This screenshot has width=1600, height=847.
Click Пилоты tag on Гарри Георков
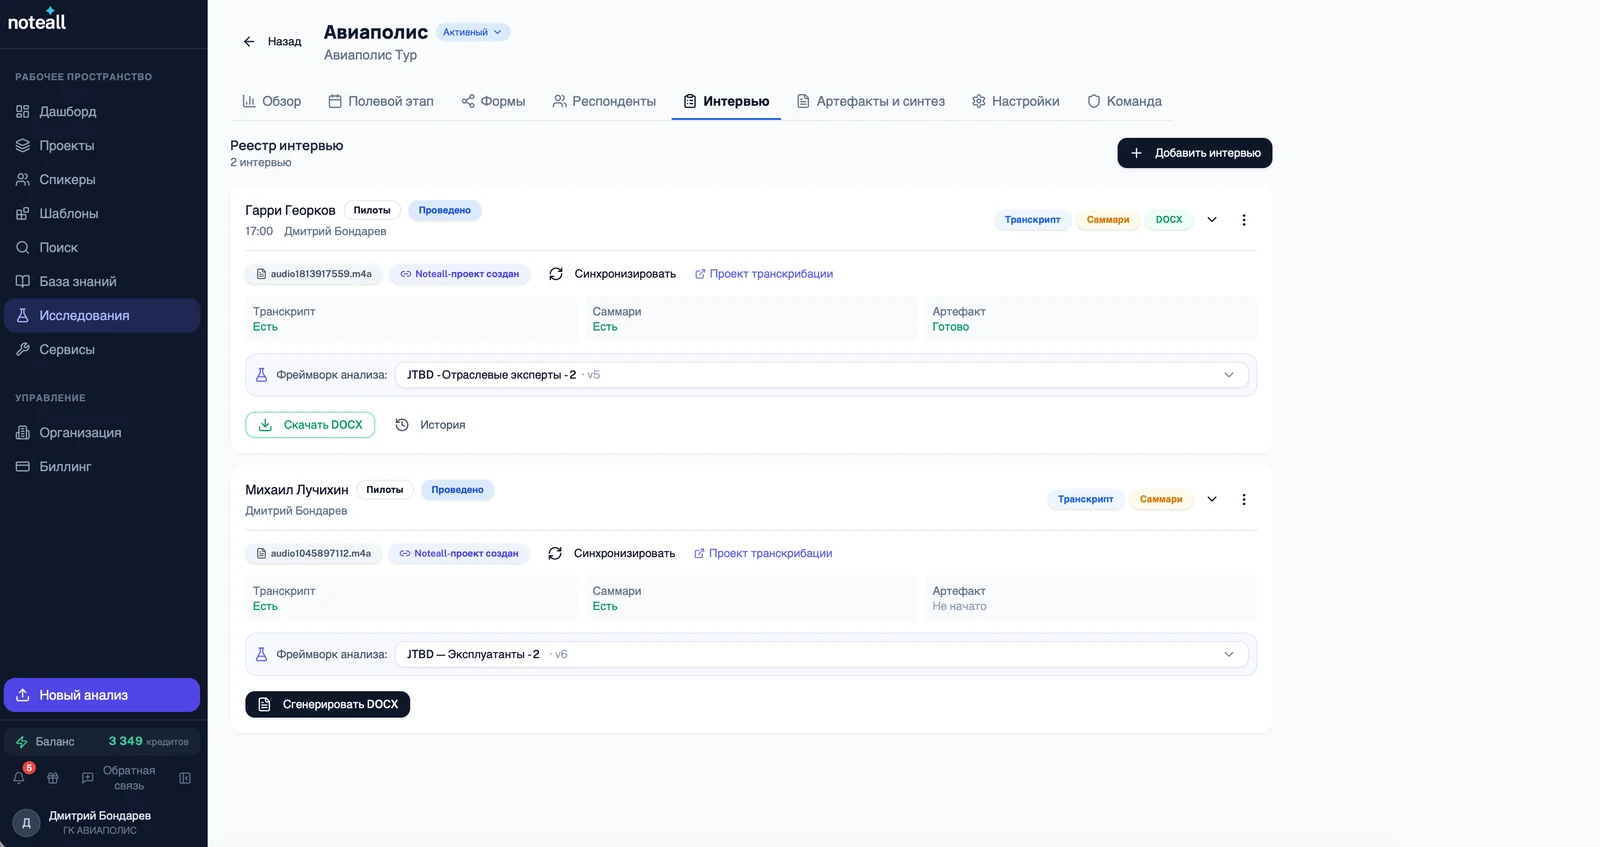372,210
